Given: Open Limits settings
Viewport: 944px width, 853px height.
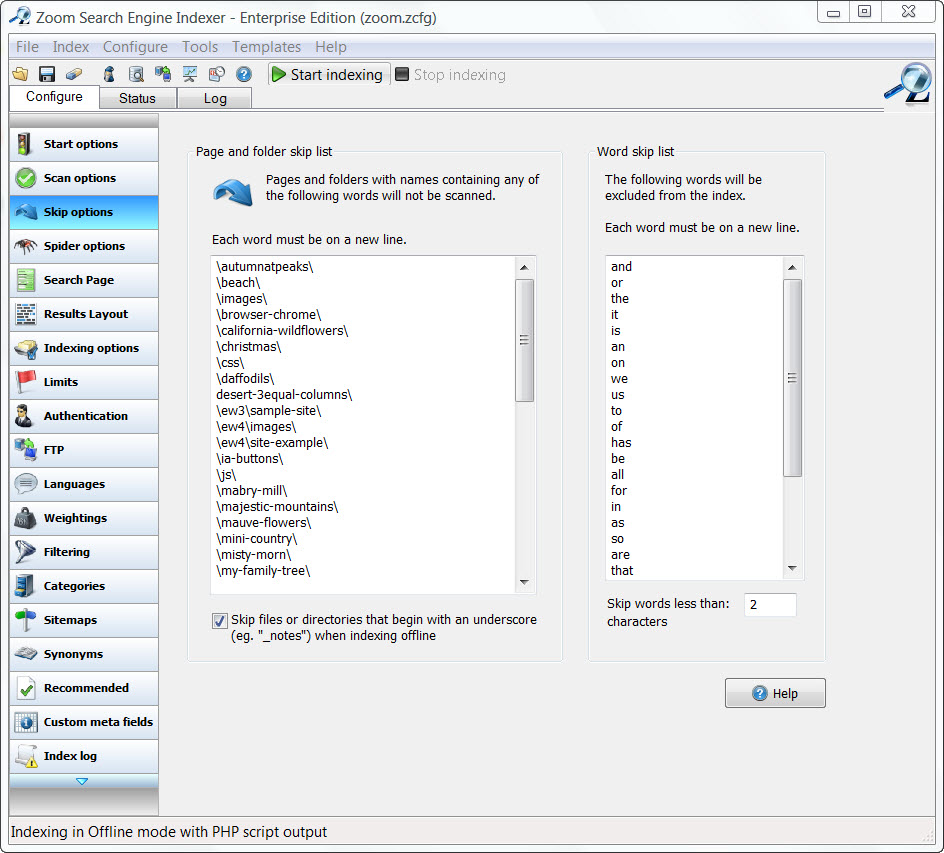Looking at the screenshot, I should (x=84, y=382).
